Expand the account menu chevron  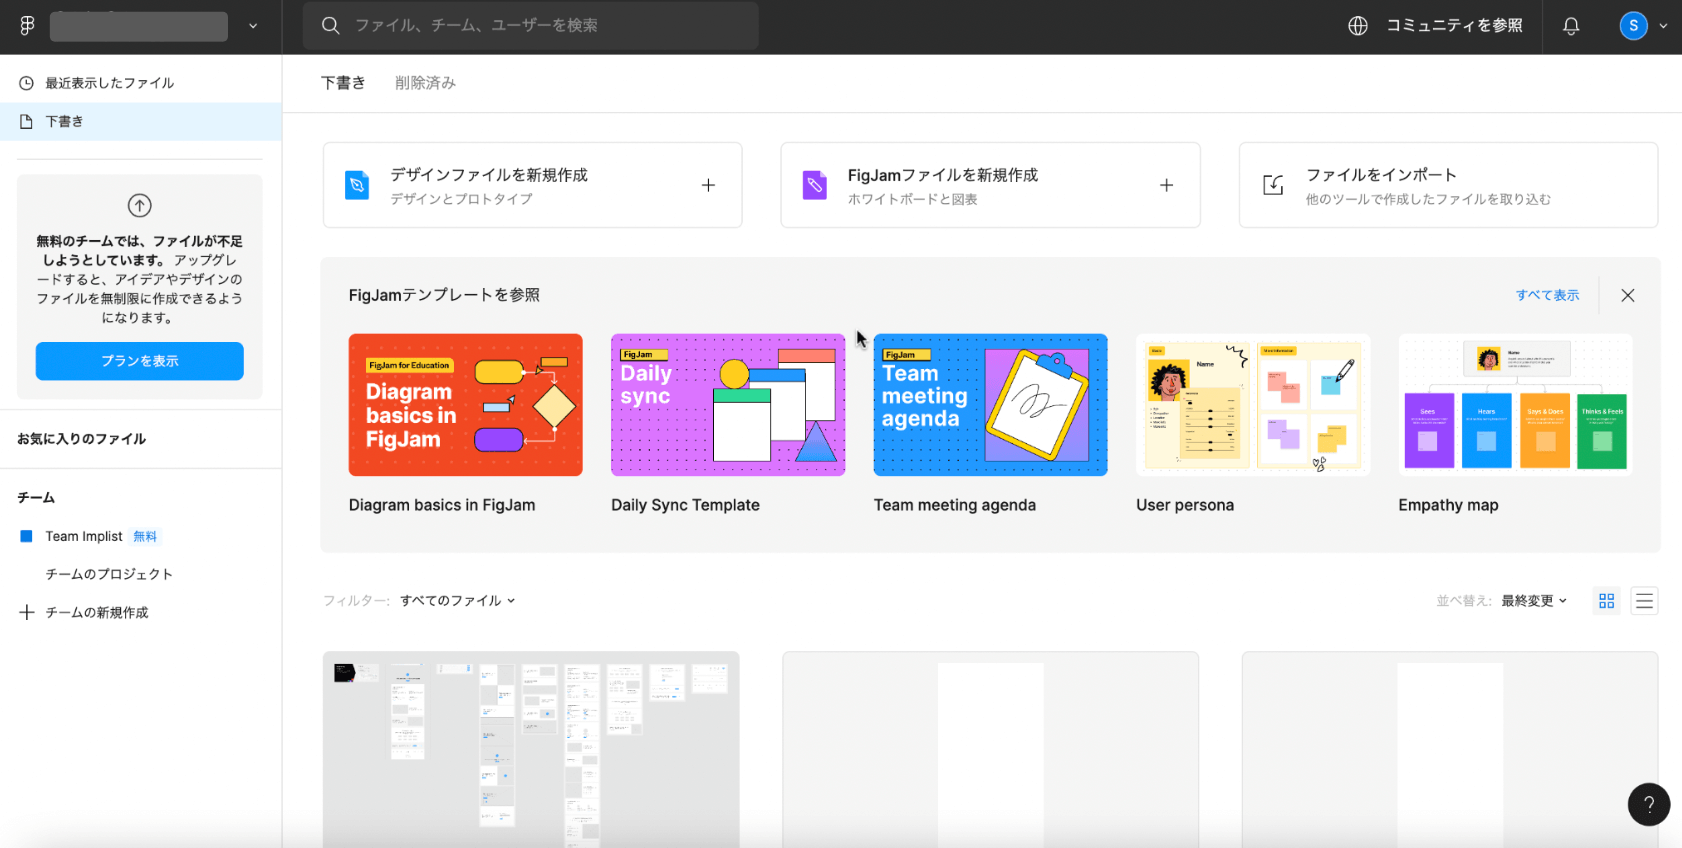(x=1663, y=26)
